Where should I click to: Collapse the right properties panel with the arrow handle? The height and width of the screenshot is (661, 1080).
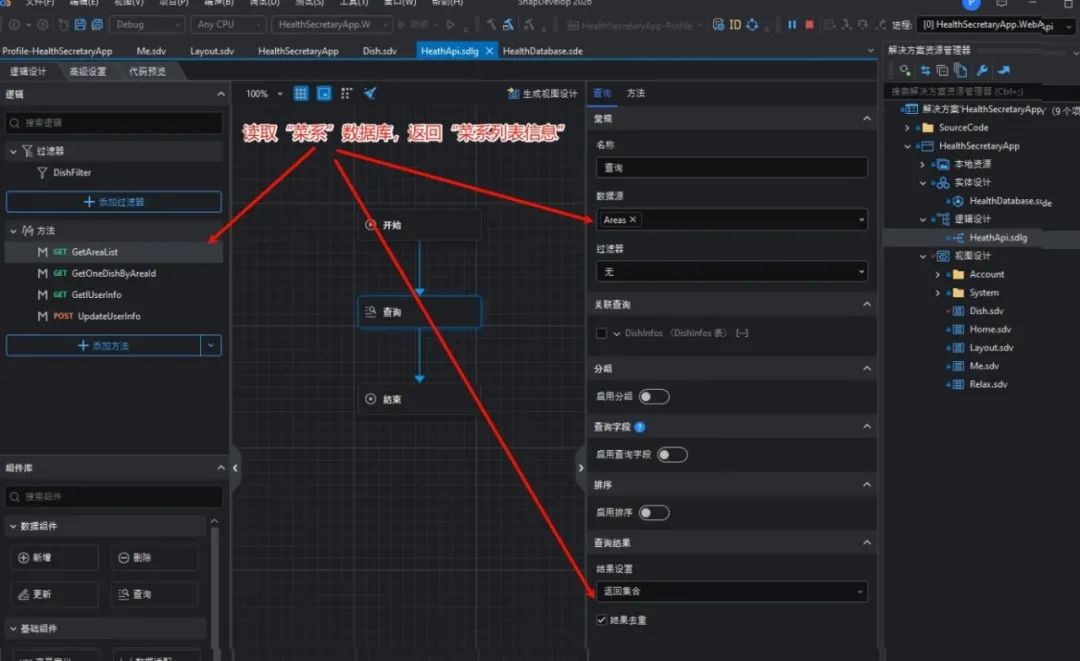pyautogui.click(x=581, y=468)
